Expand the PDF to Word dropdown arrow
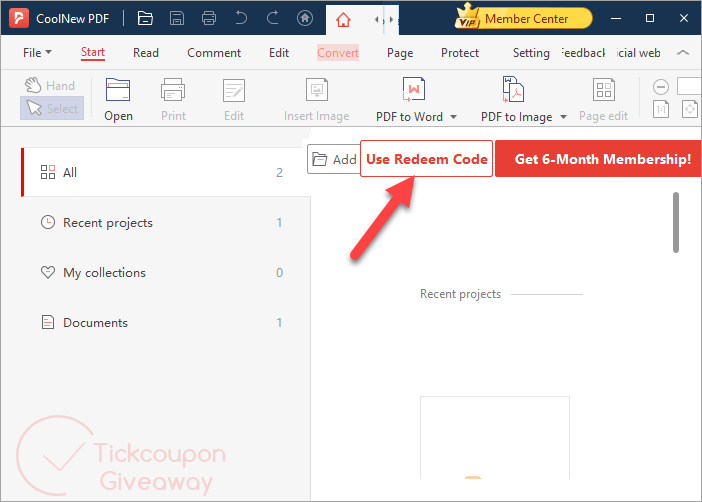 pos(454,117)
